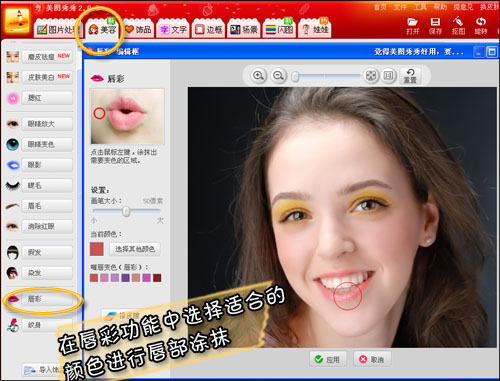Switch to the 娃娃 tab
The height and width of the screenshot is (381, 500).
click(x=315, y=29)
